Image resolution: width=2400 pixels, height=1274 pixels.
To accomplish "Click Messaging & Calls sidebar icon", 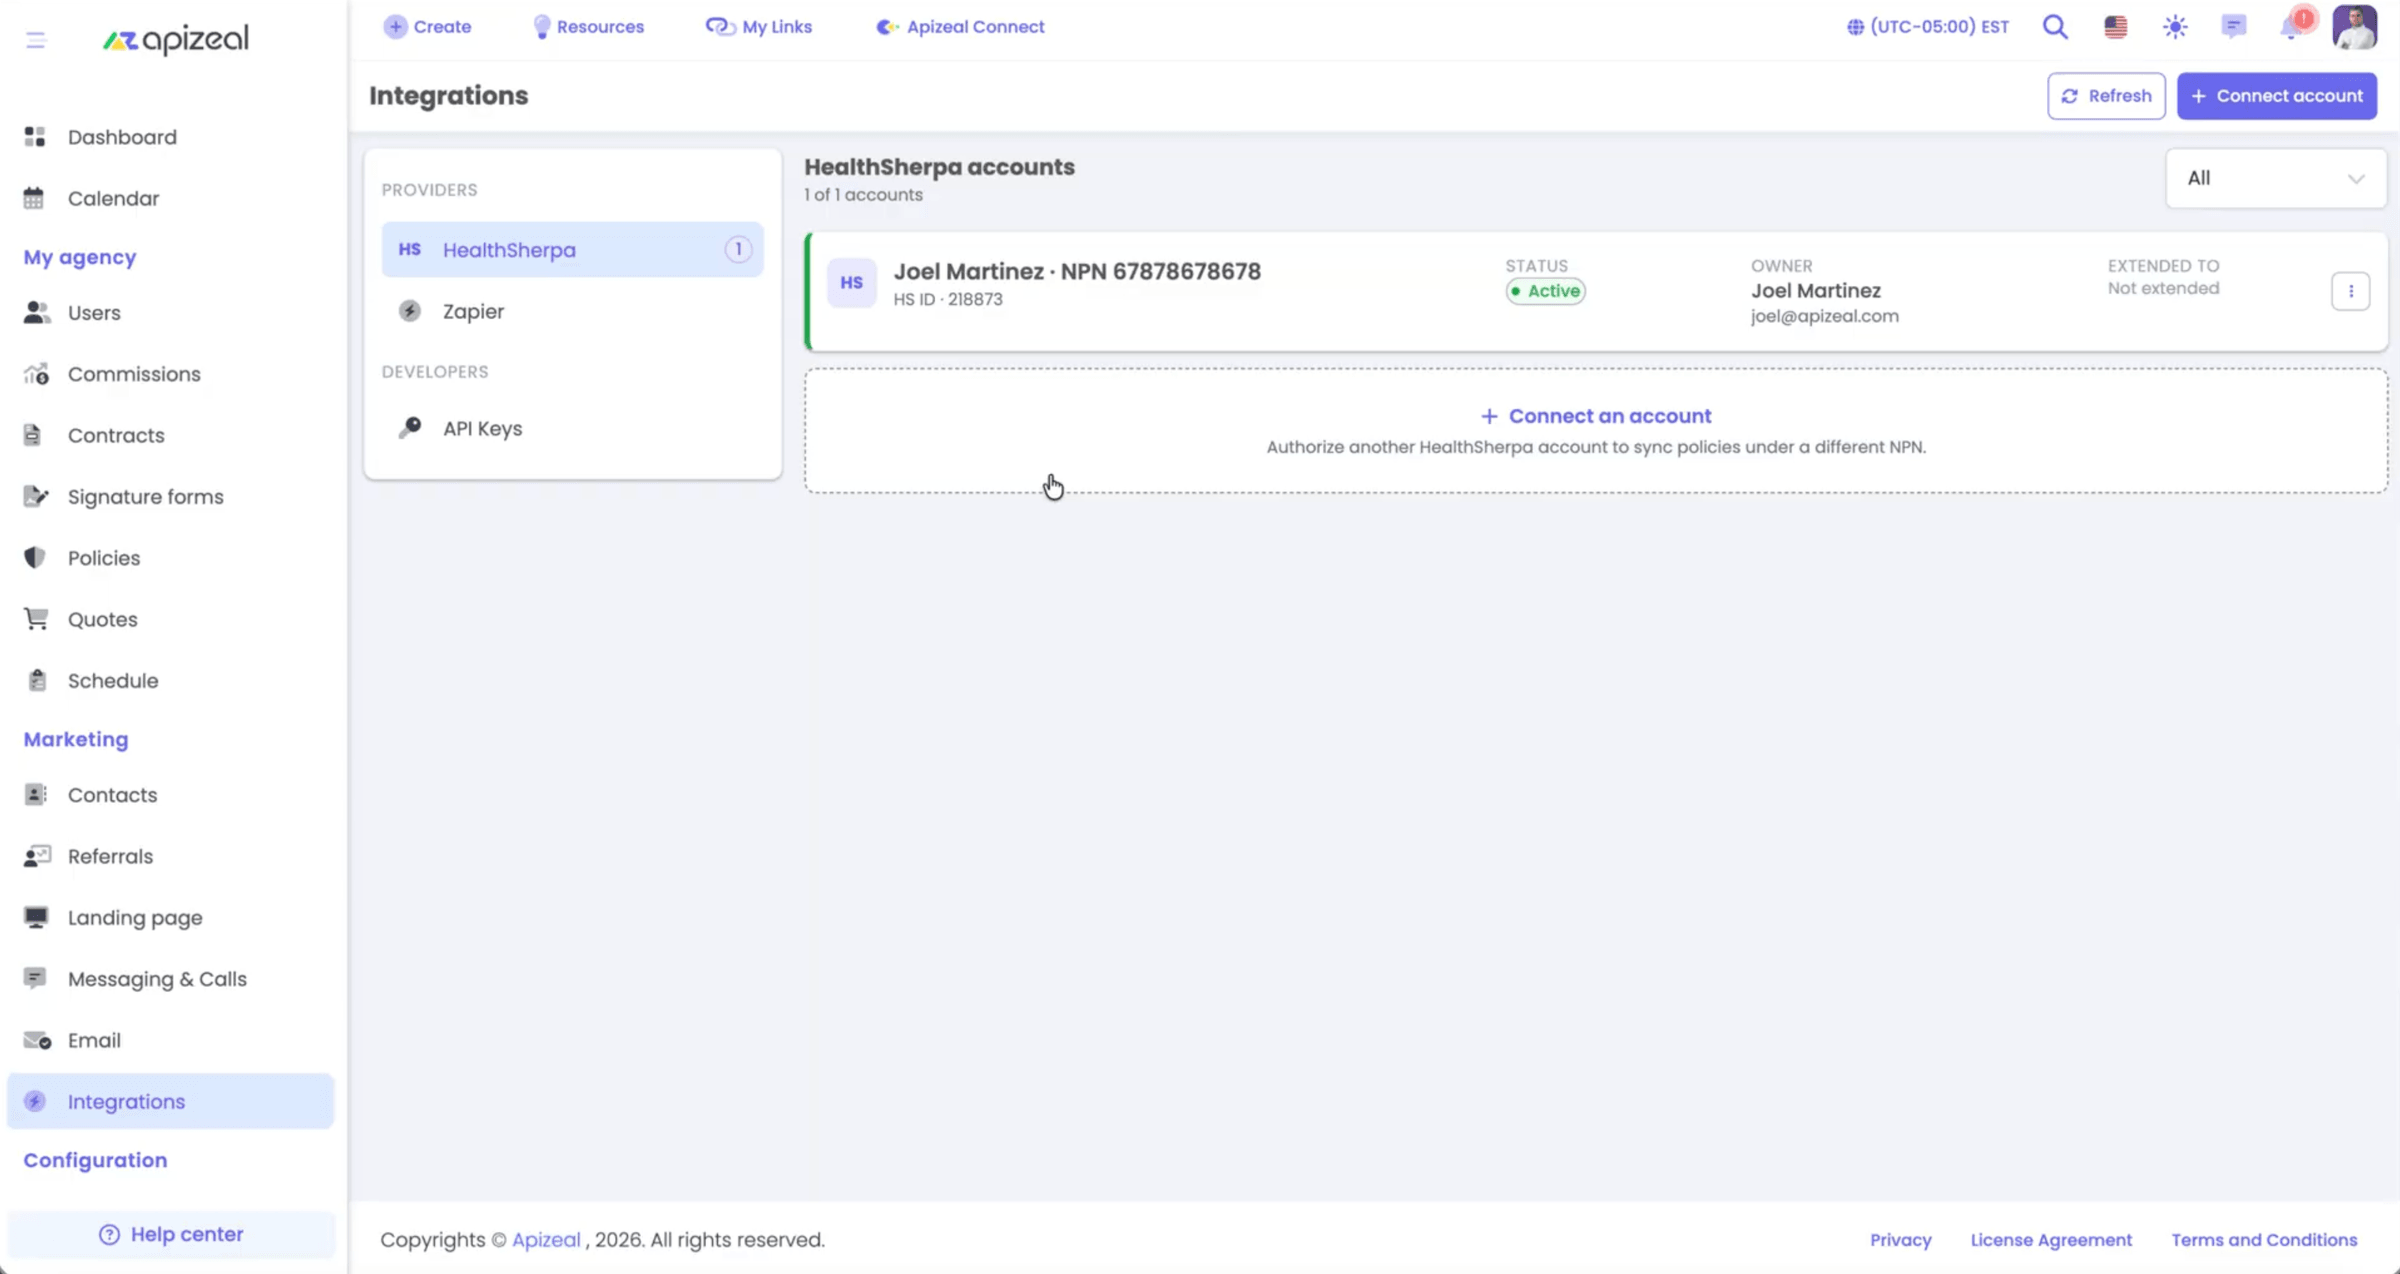I will tap(35, 978).
